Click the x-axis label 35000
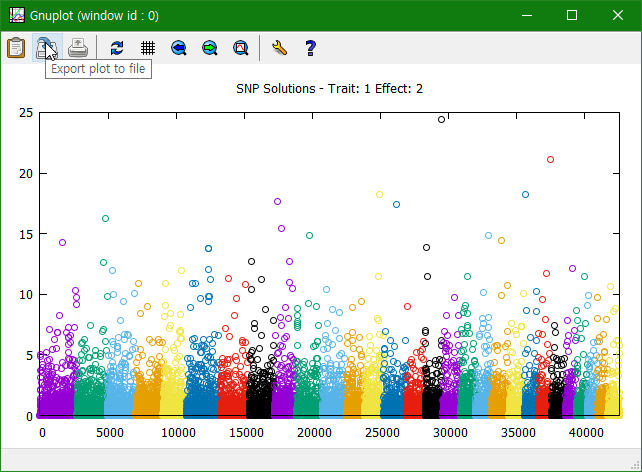The image size is (642, 472). pos(518,433)
